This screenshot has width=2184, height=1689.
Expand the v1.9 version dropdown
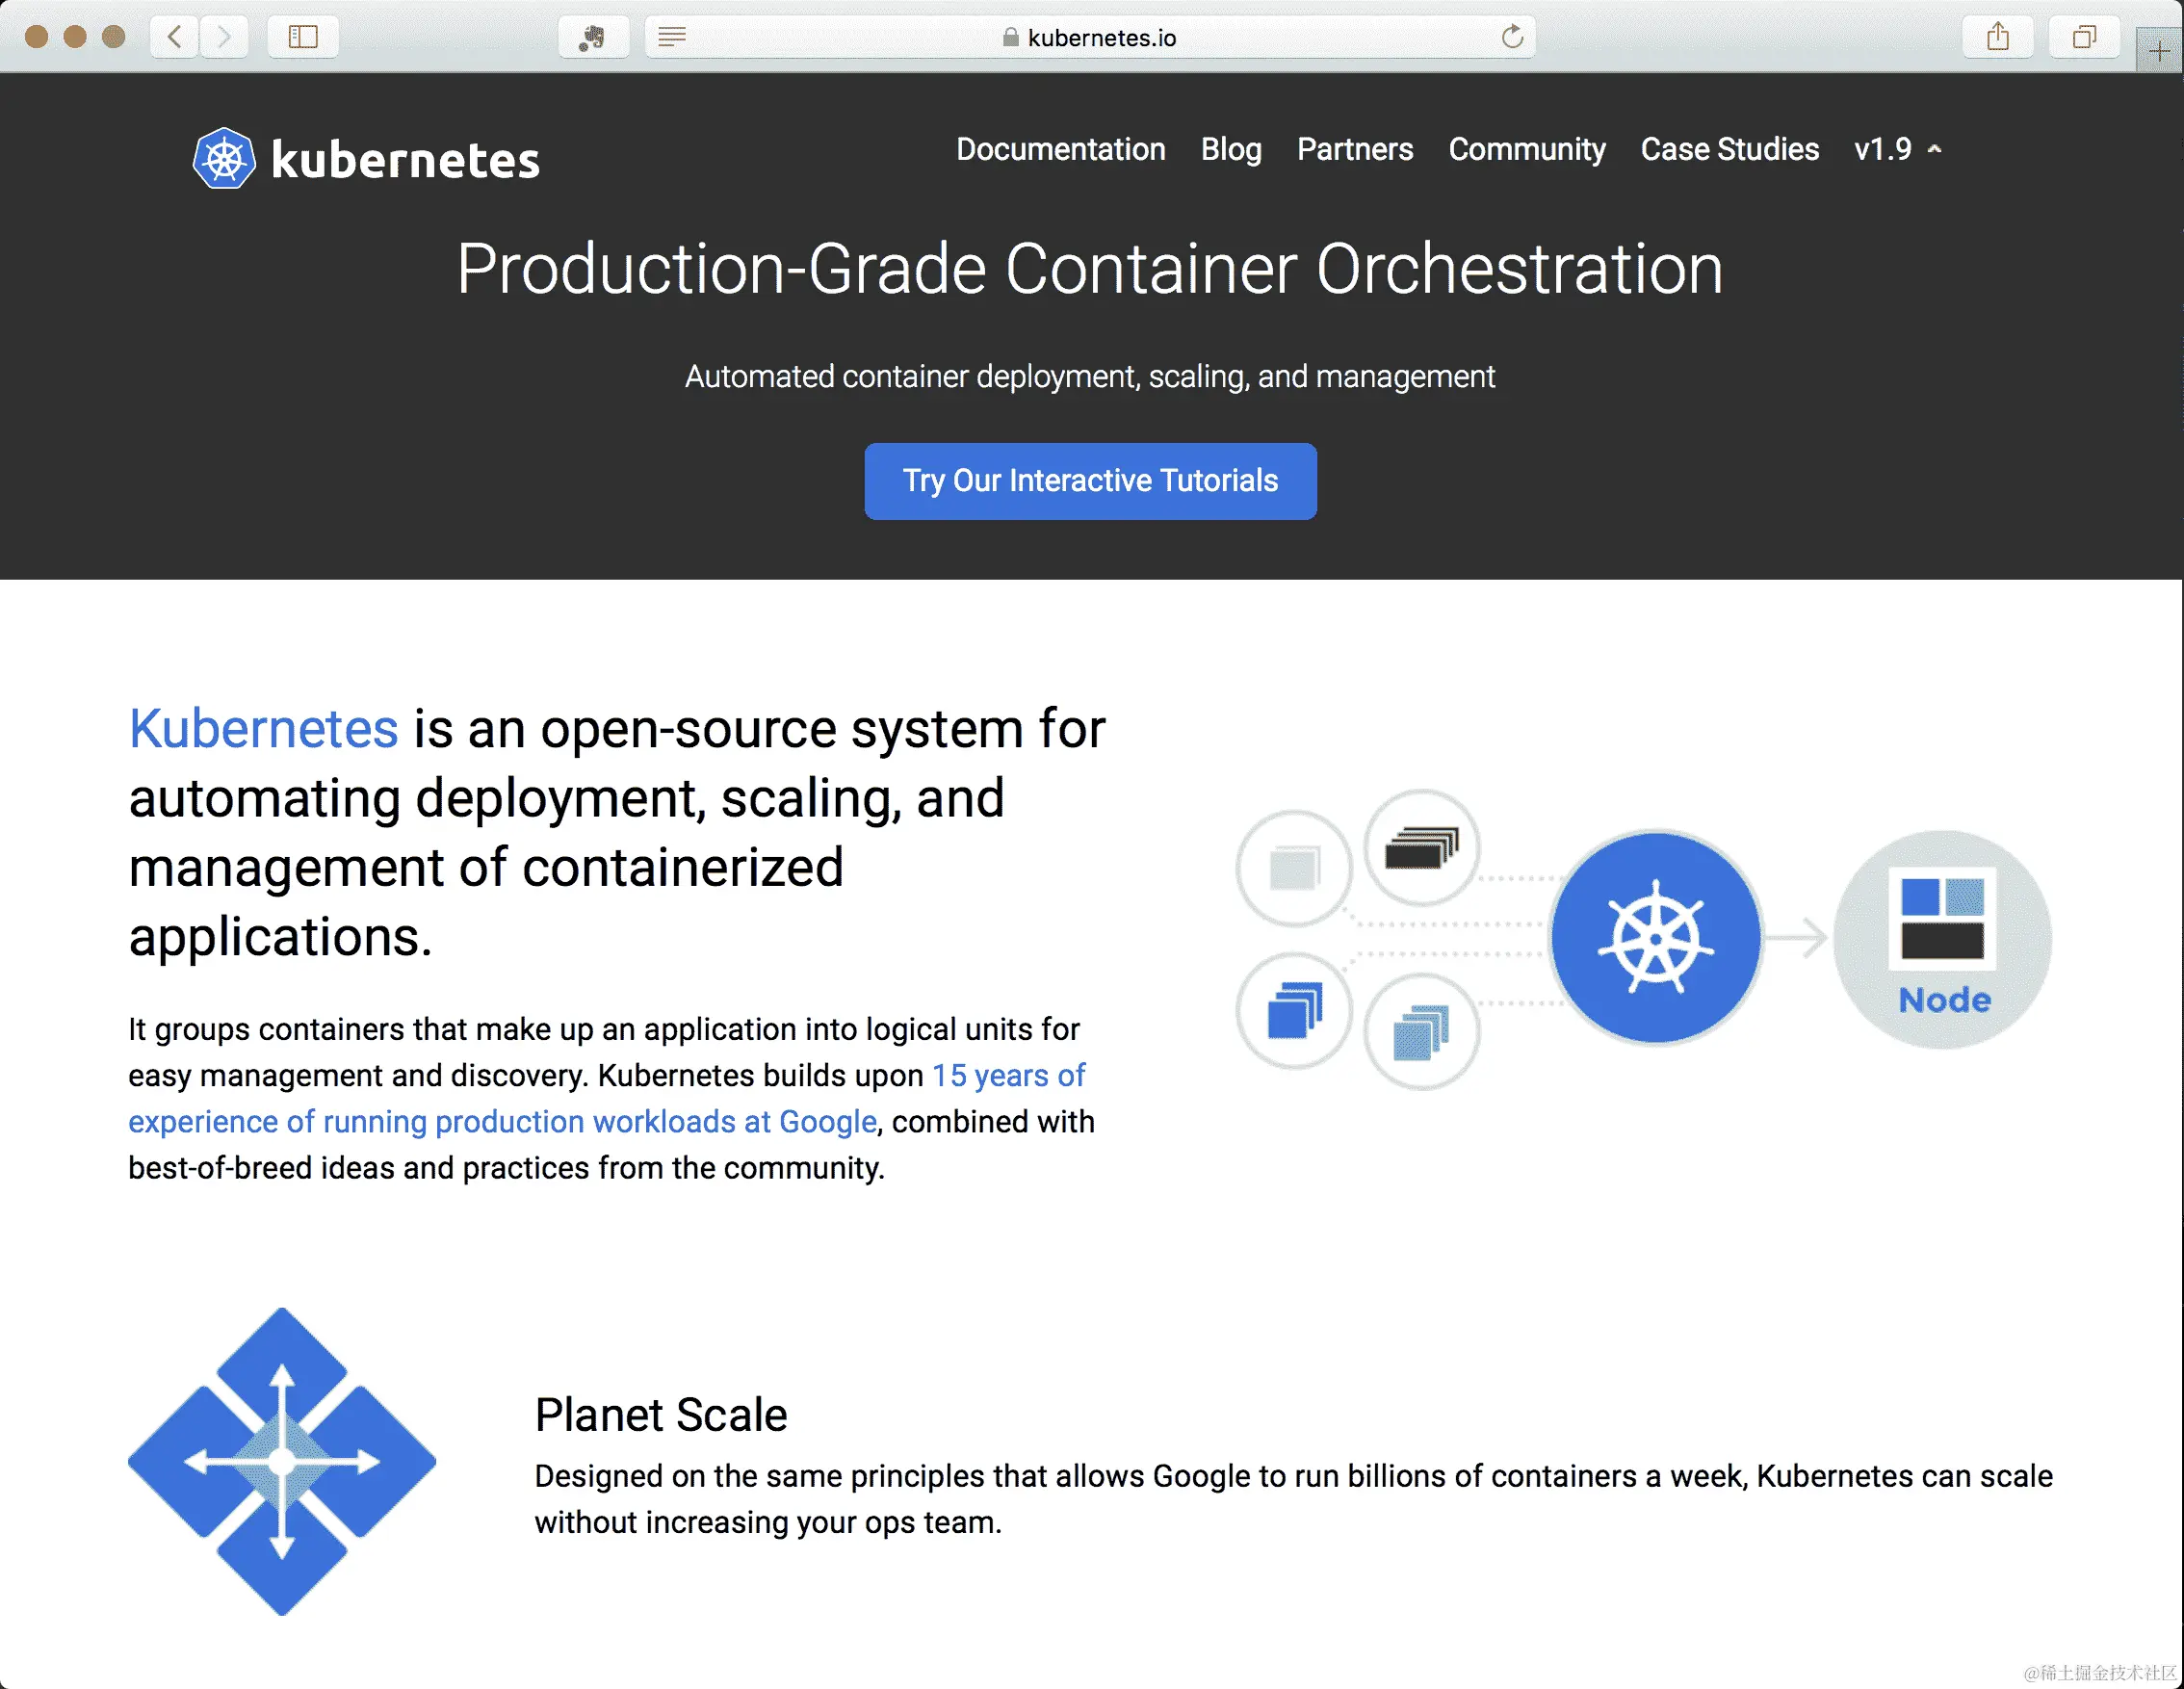click(1897, 149)
